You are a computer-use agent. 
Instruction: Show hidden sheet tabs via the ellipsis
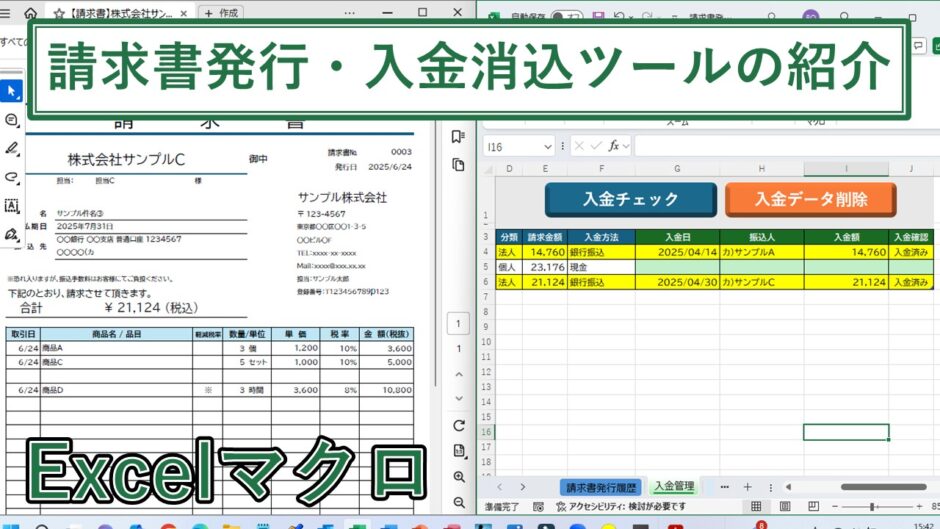pyautogui.click(x=724, y=487)
